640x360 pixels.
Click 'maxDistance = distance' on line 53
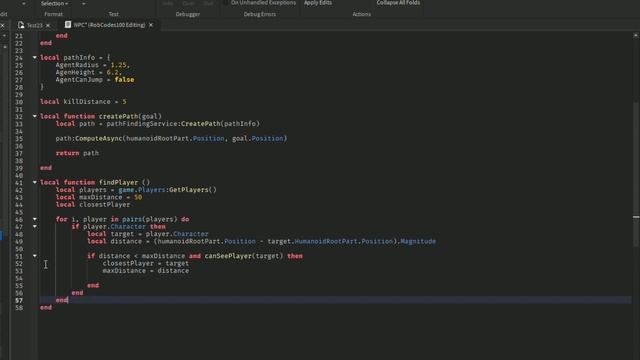coord(146,271)
